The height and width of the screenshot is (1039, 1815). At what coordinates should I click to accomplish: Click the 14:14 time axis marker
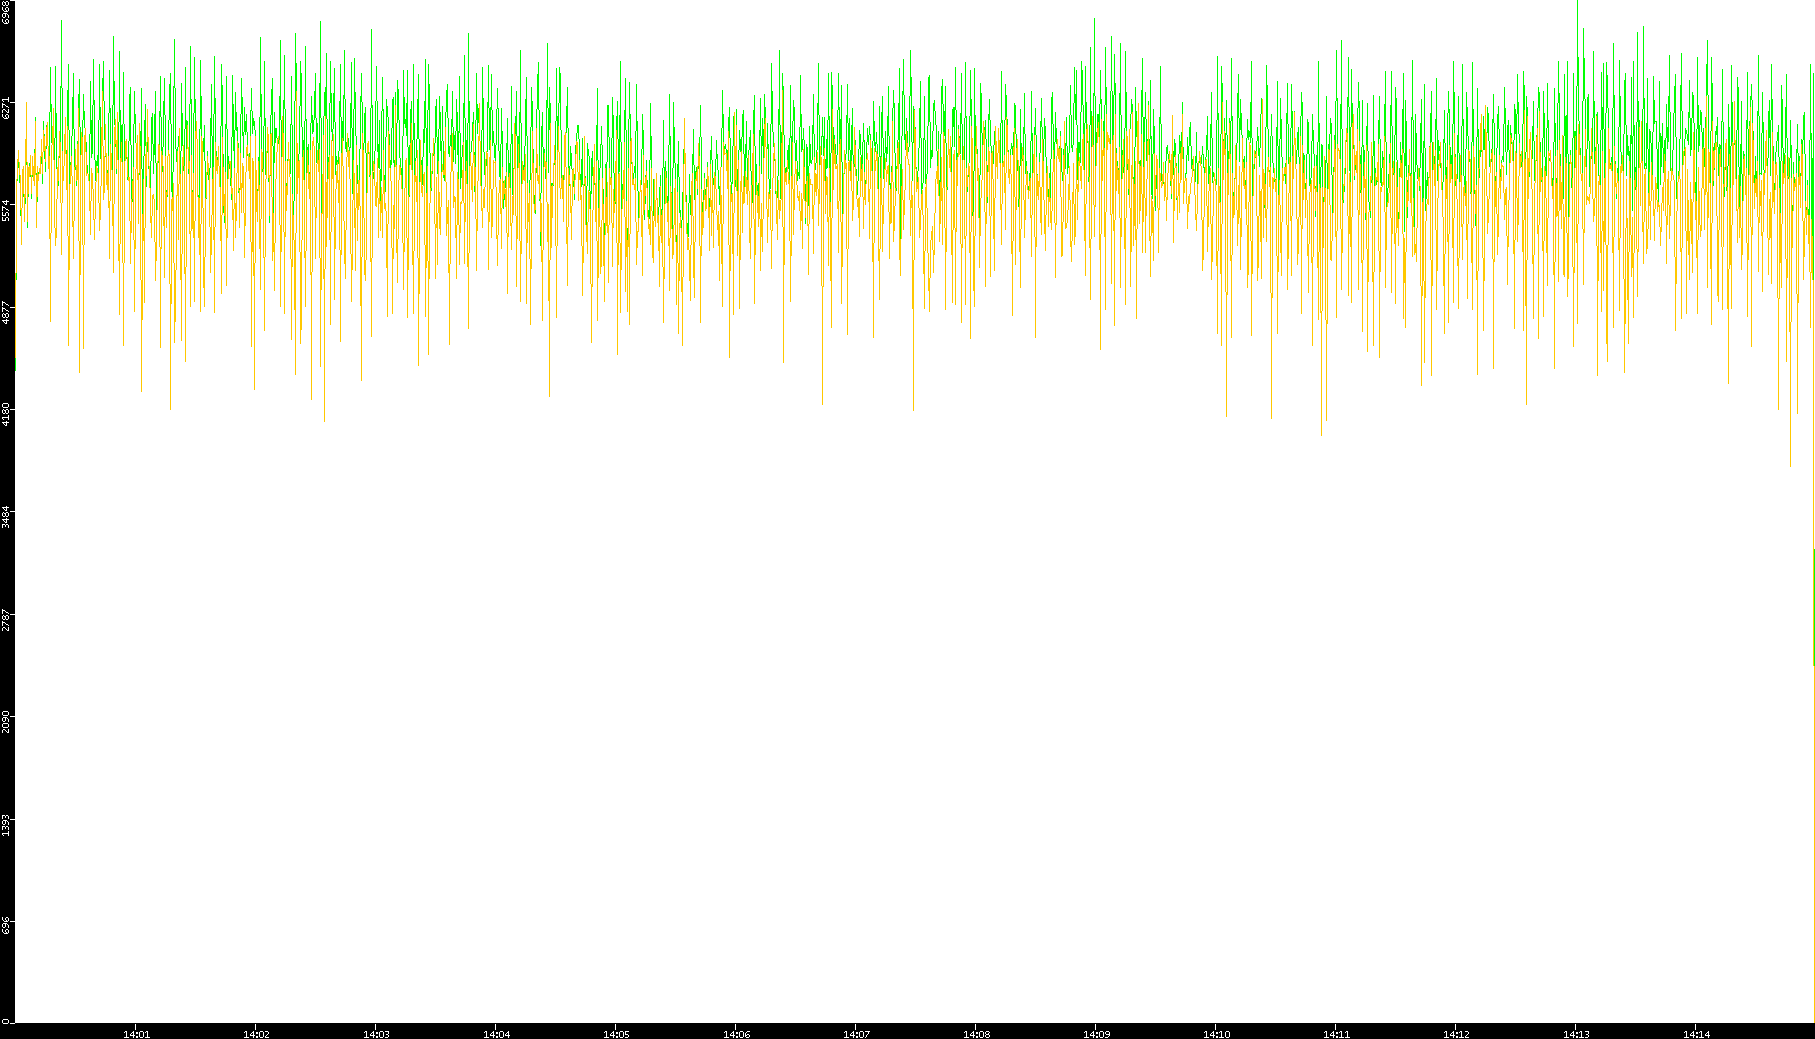pyautogui.click(x=1696, y=1034)
